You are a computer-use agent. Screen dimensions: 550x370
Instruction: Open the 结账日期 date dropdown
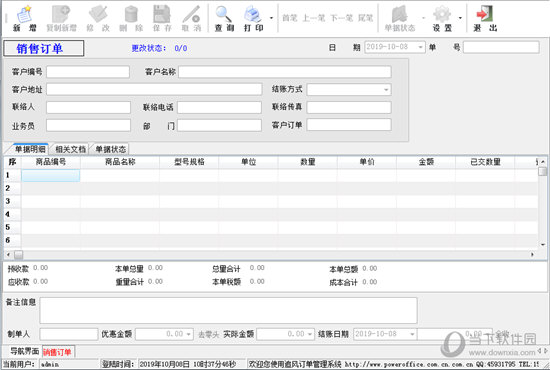[412, 334]
